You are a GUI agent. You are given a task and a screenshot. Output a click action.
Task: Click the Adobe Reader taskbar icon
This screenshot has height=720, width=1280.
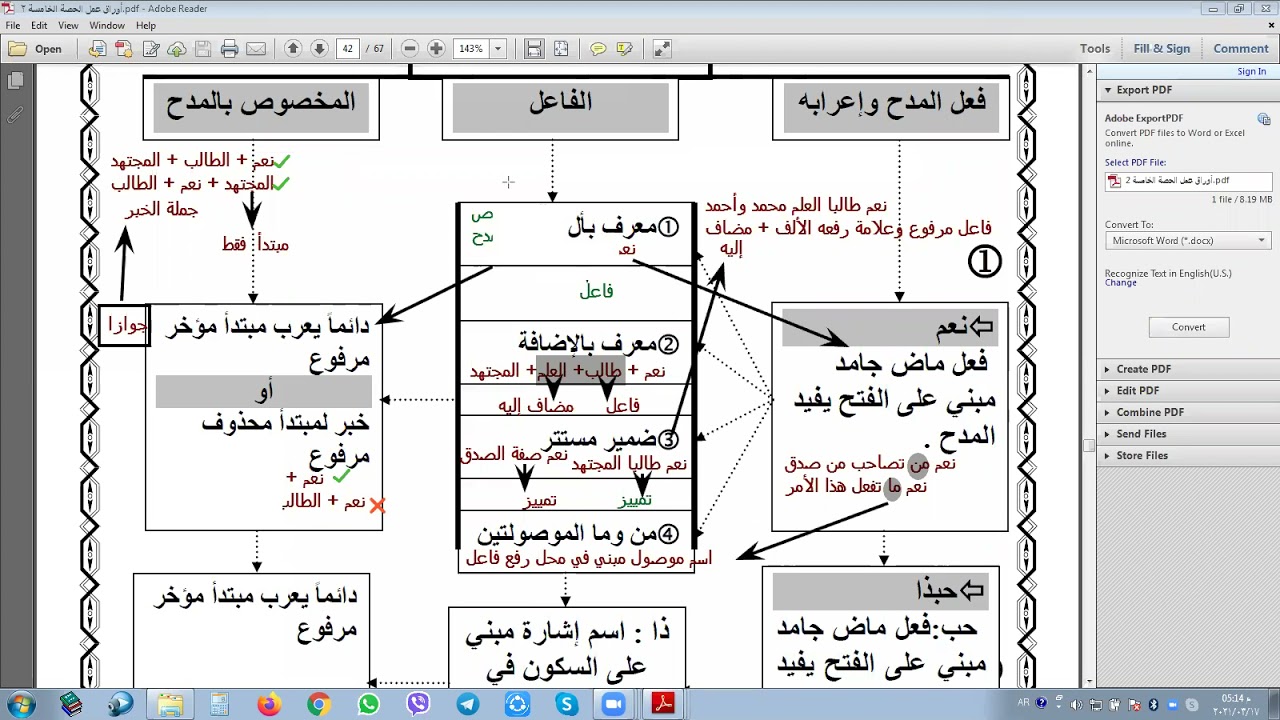tap(663, 705)
